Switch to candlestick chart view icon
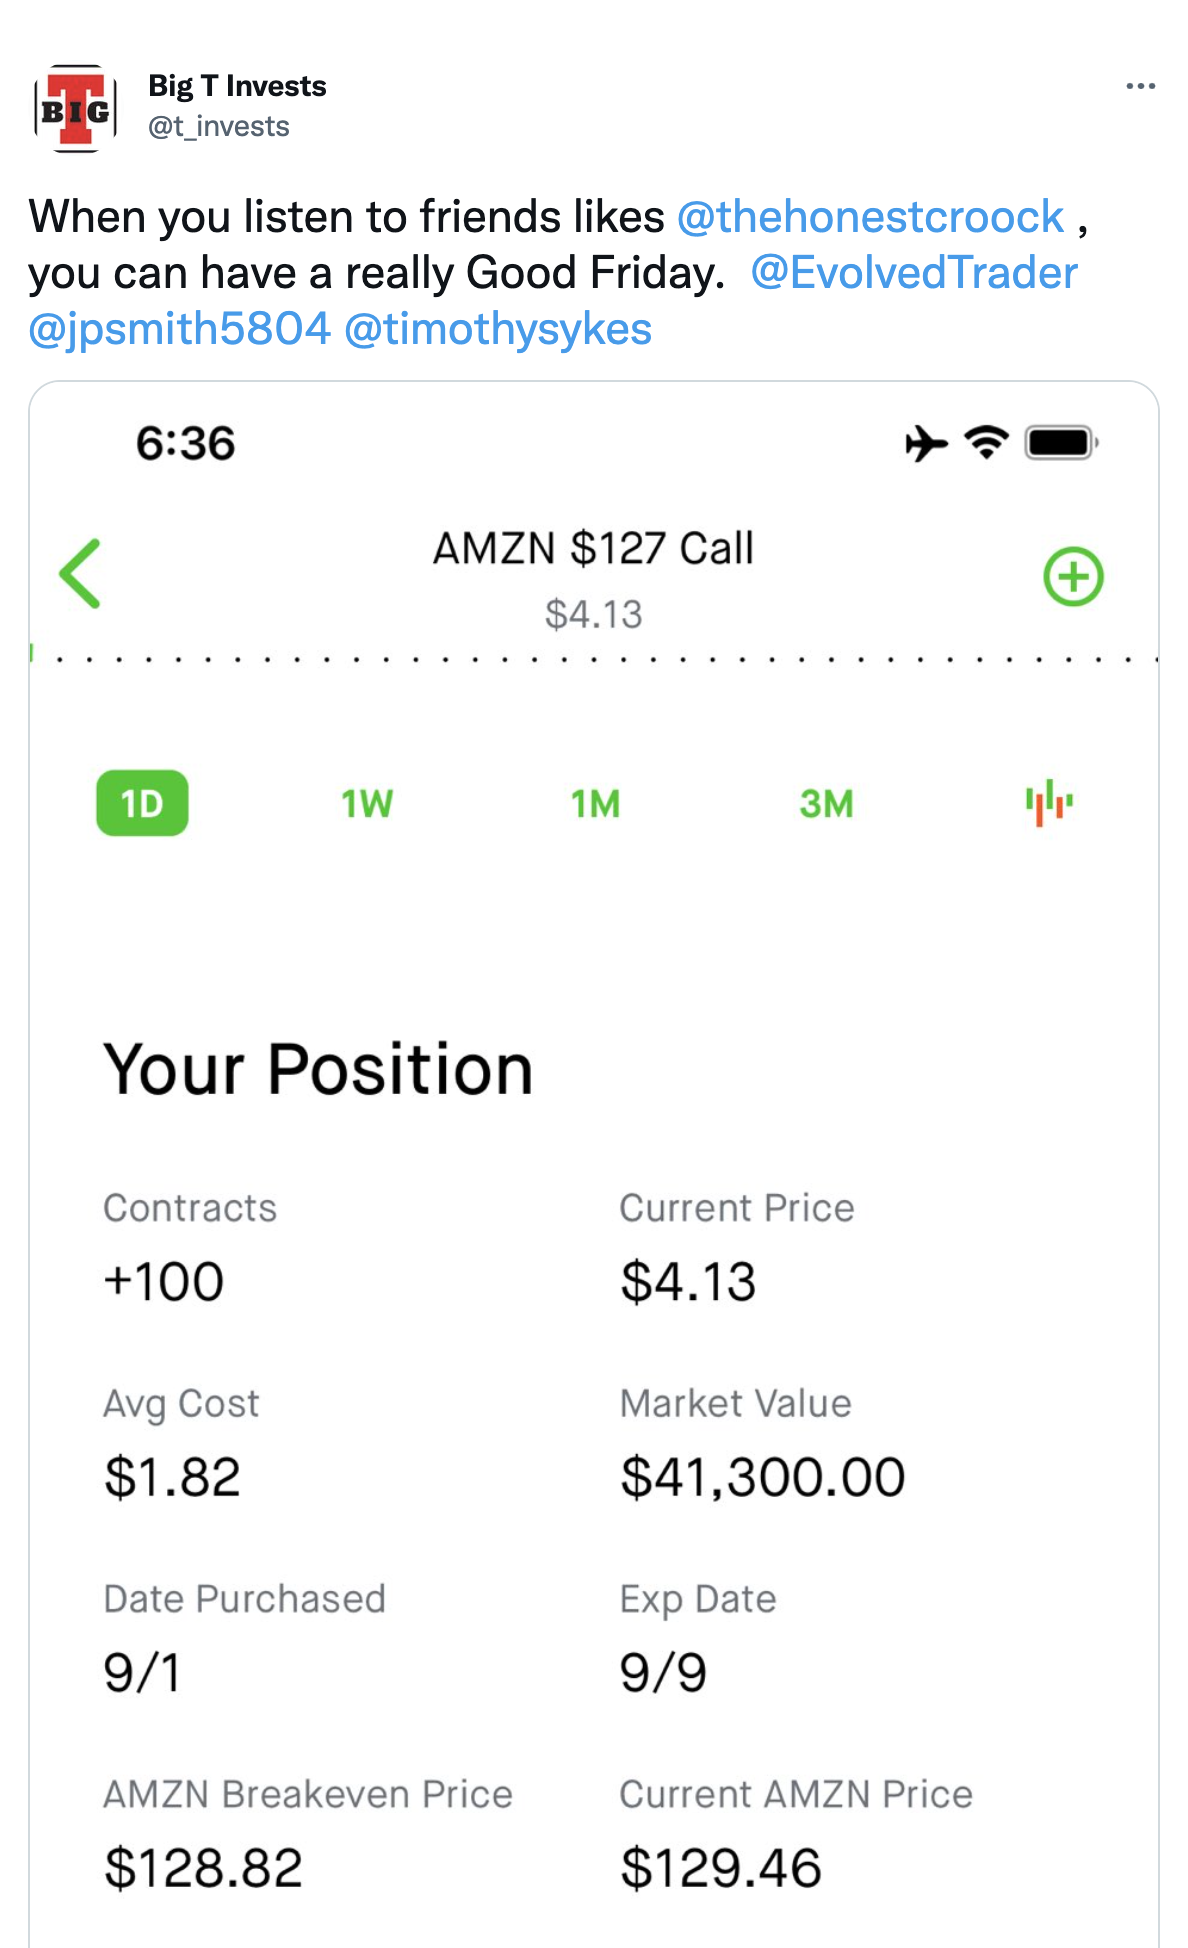The height and width of the screenshot is (1948, 1188). (1049, 803)
